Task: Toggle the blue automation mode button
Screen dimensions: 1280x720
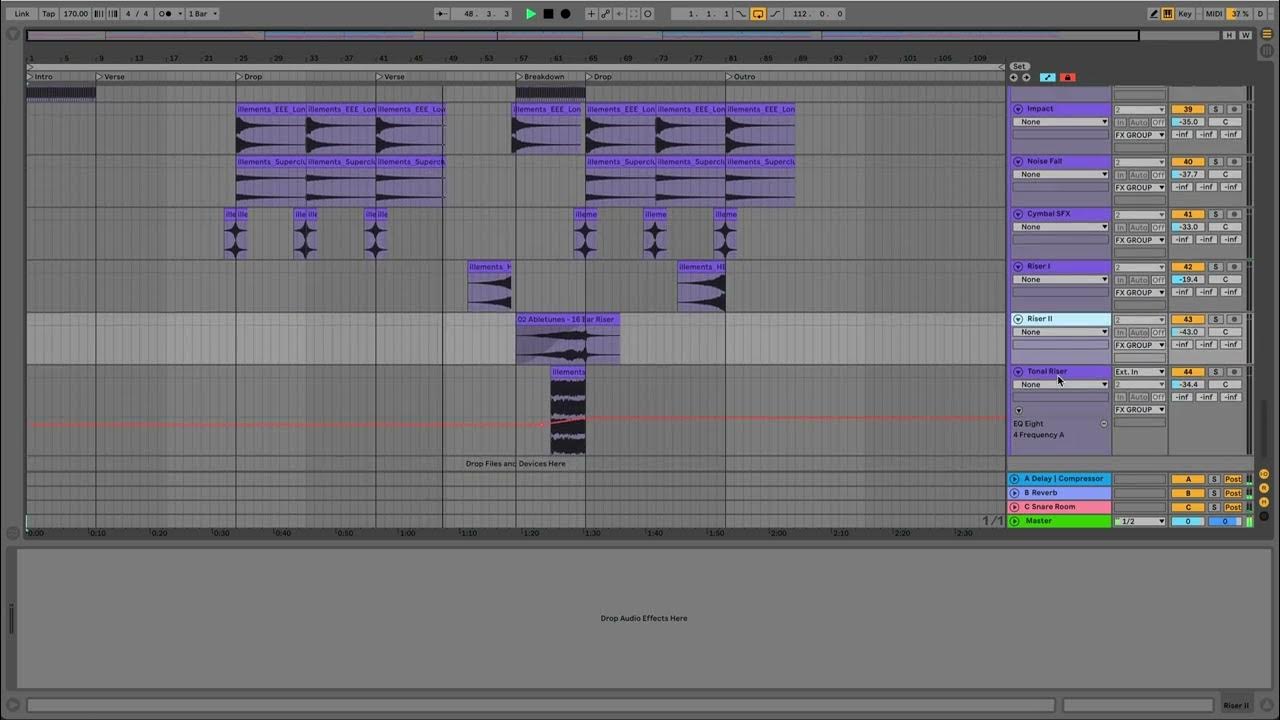Action: 1048,77
